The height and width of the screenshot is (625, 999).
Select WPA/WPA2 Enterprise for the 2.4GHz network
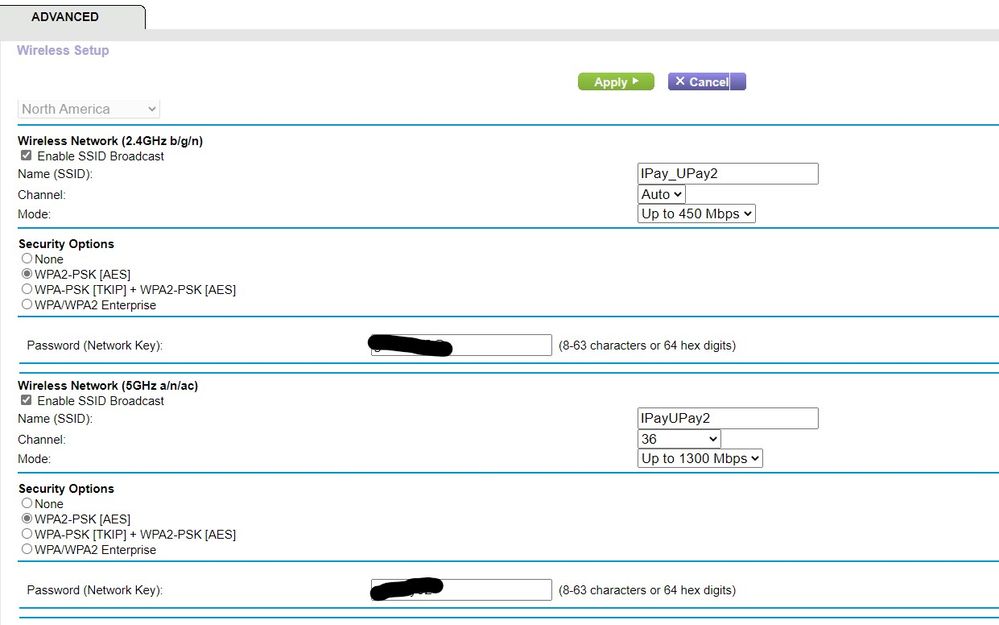(27, 304)
